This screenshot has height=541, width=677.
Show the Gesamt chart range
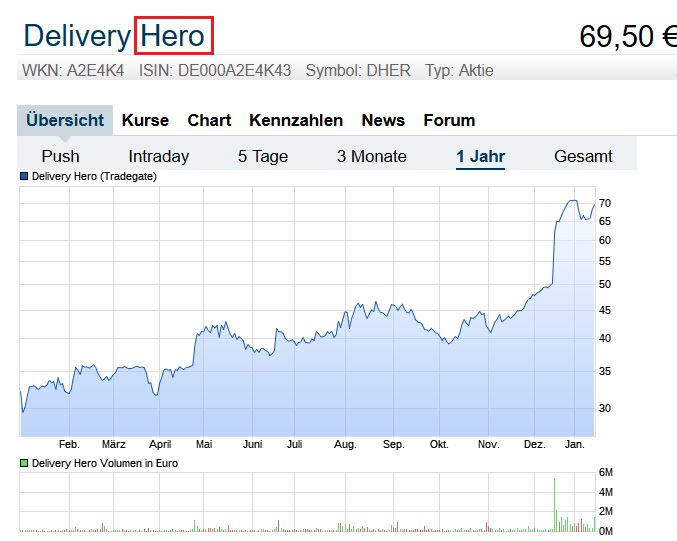coord(583,156)
